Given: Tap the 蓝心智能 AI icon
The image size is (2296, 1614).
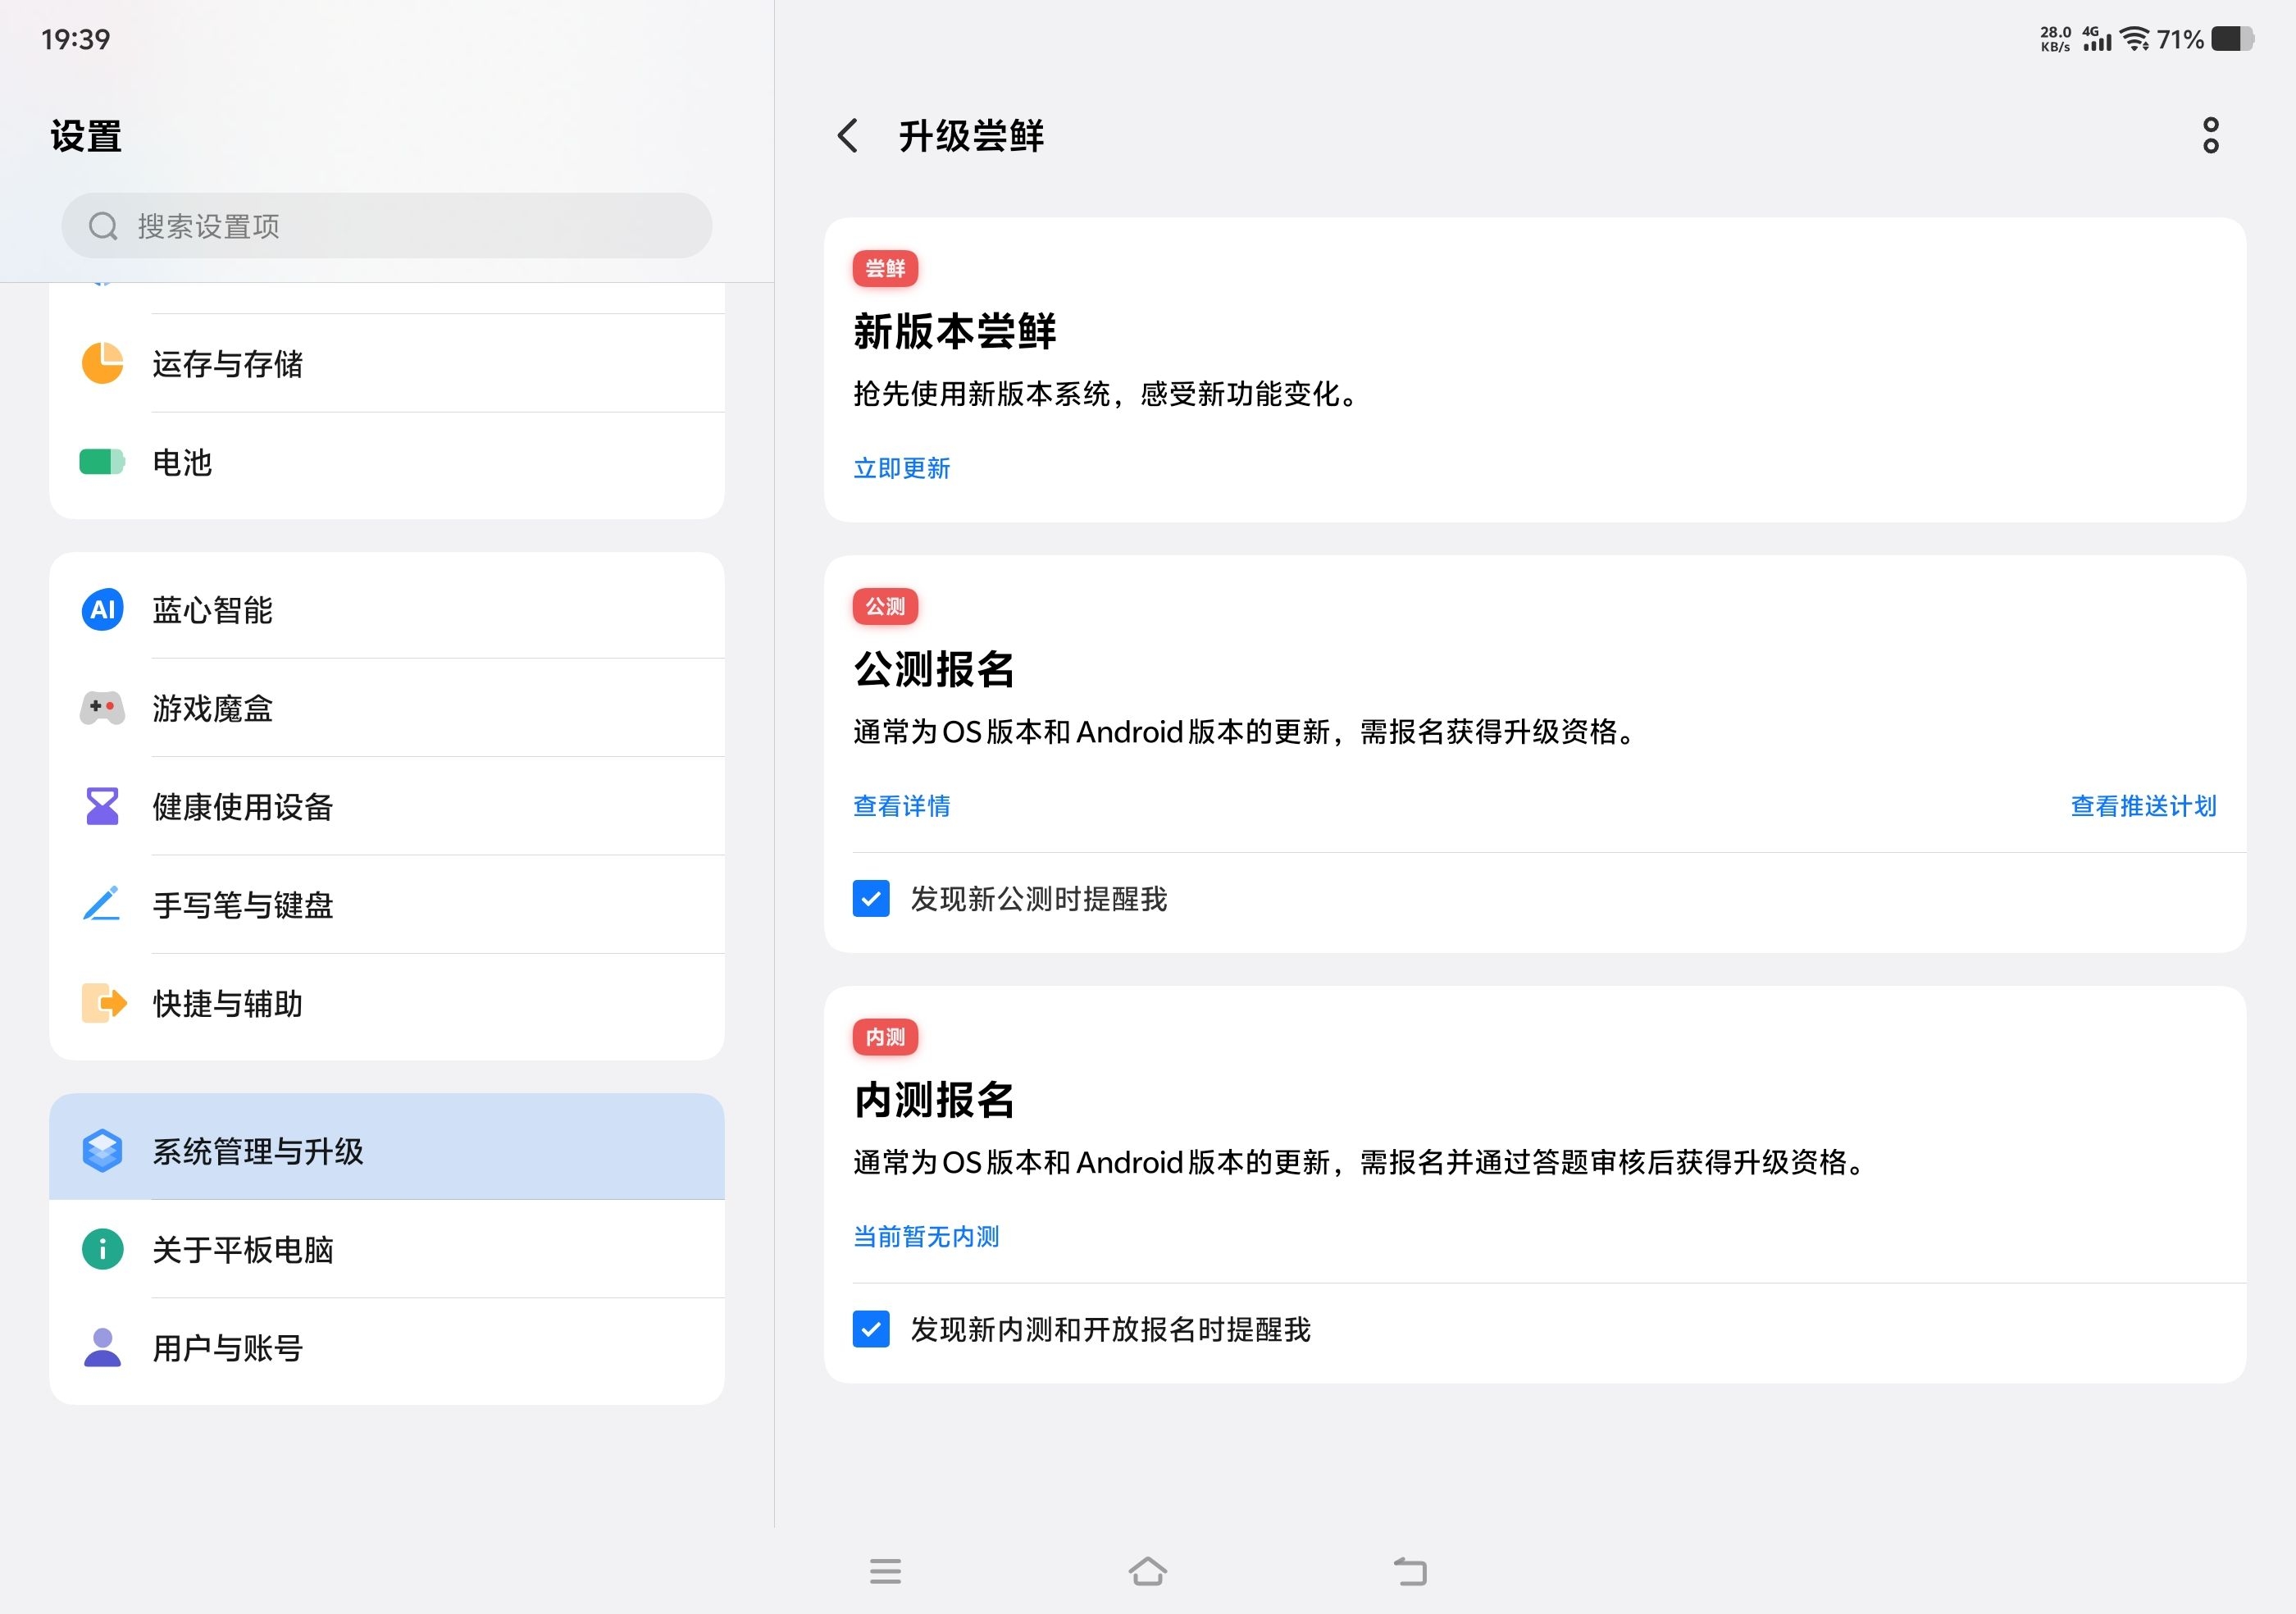Looking at the screenshot, I should pos(102,609).
